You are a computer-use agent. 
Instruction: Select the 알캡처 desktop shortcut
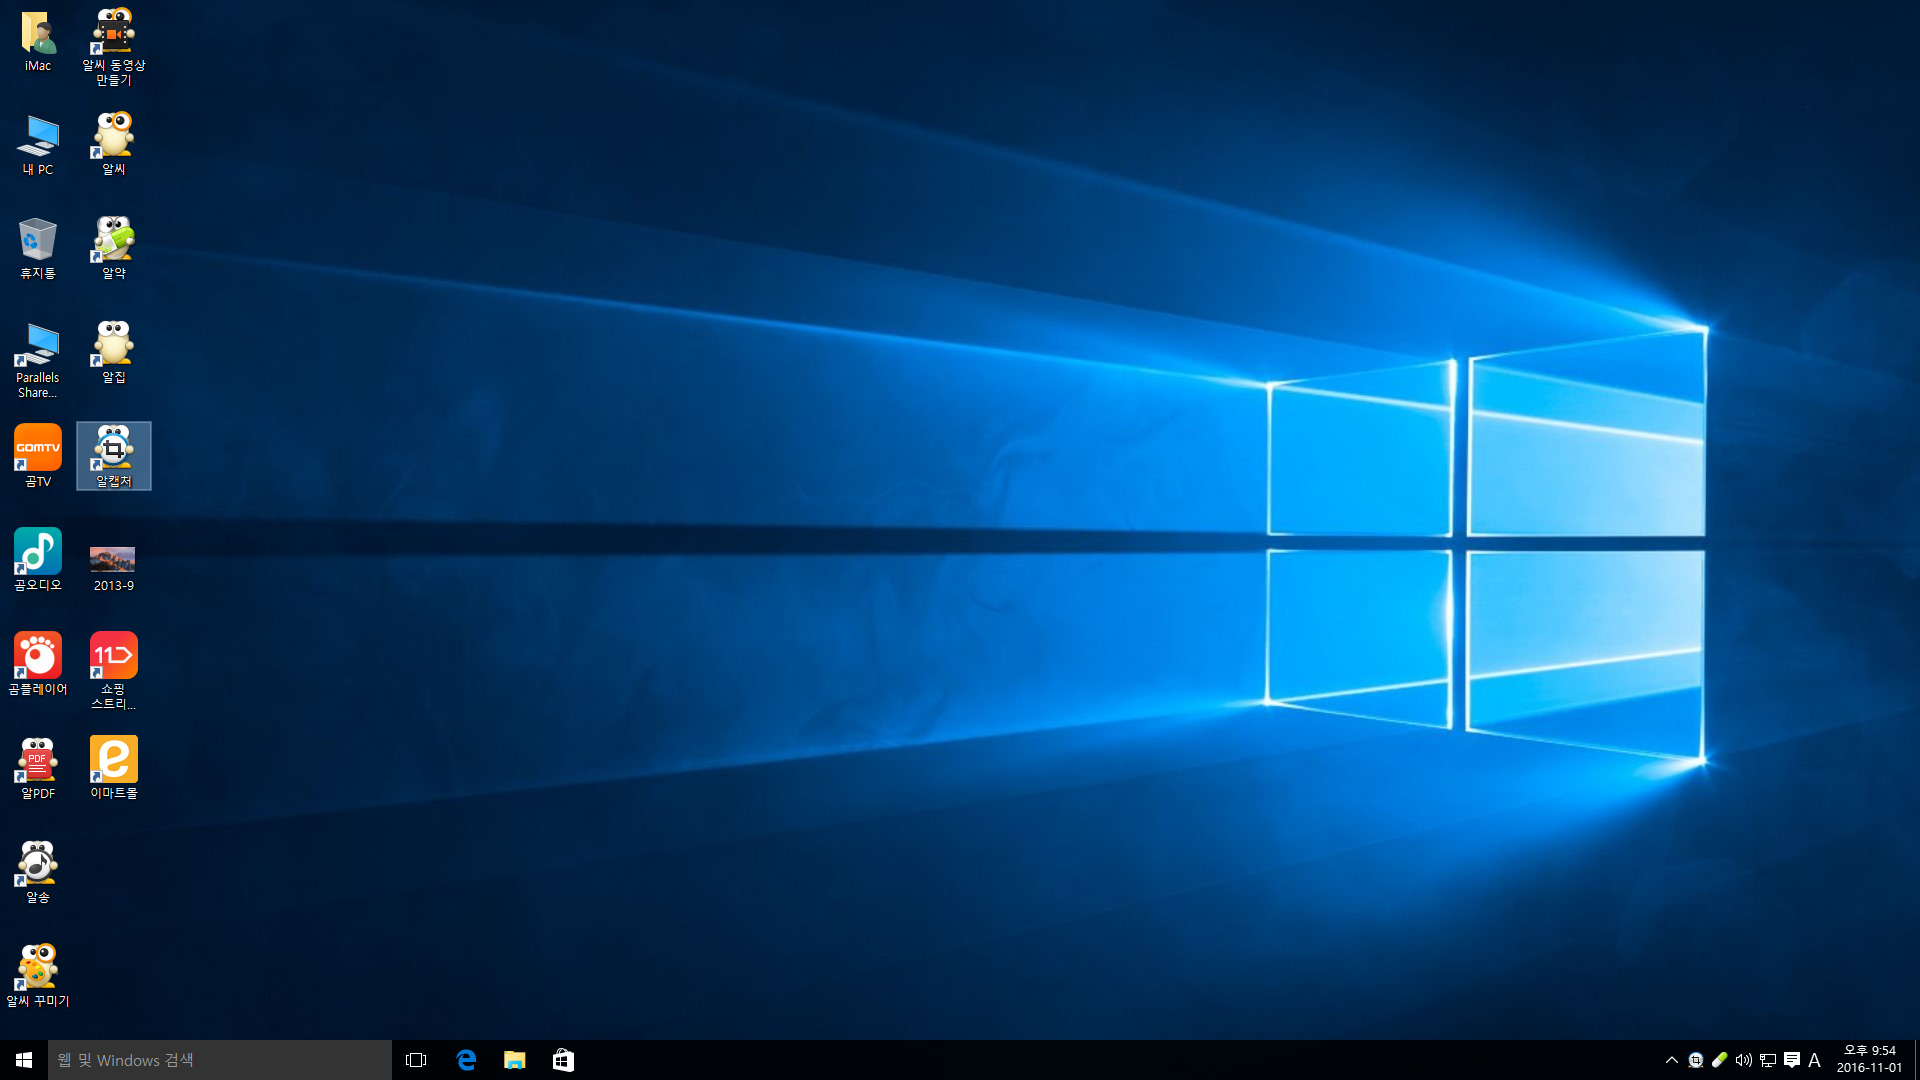click(x=113, y=453)
